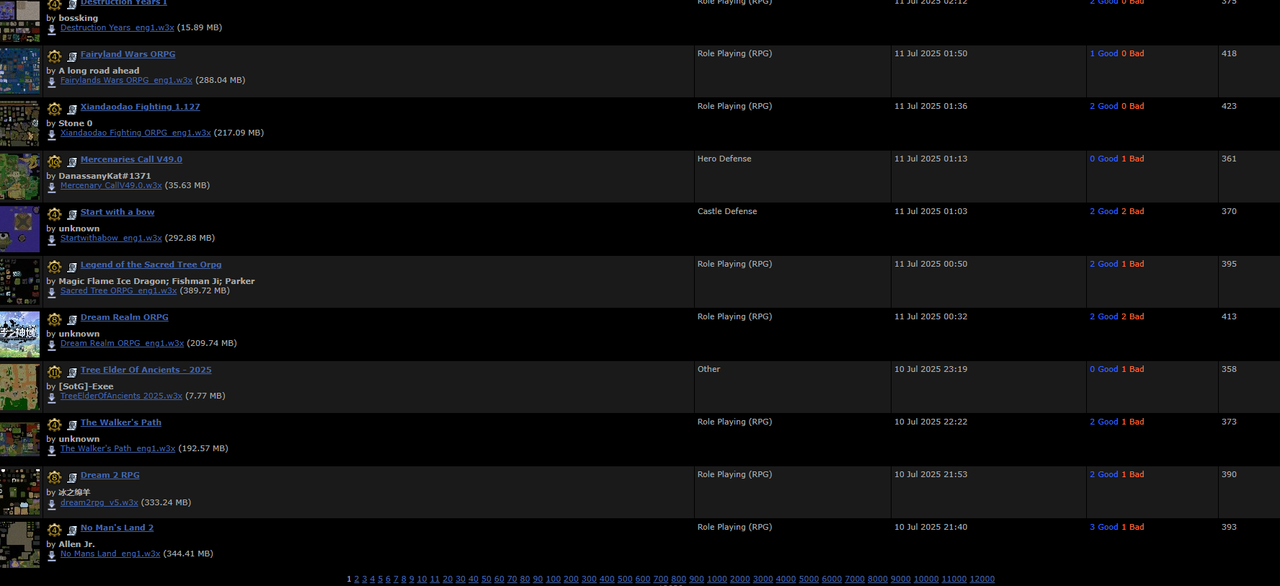Image resolution: width=1280 pixels, height=586 pixels.
Task: Click the gear badge beside Xiandaodao Fighting 1.127
Action: (x=54, y=109)
